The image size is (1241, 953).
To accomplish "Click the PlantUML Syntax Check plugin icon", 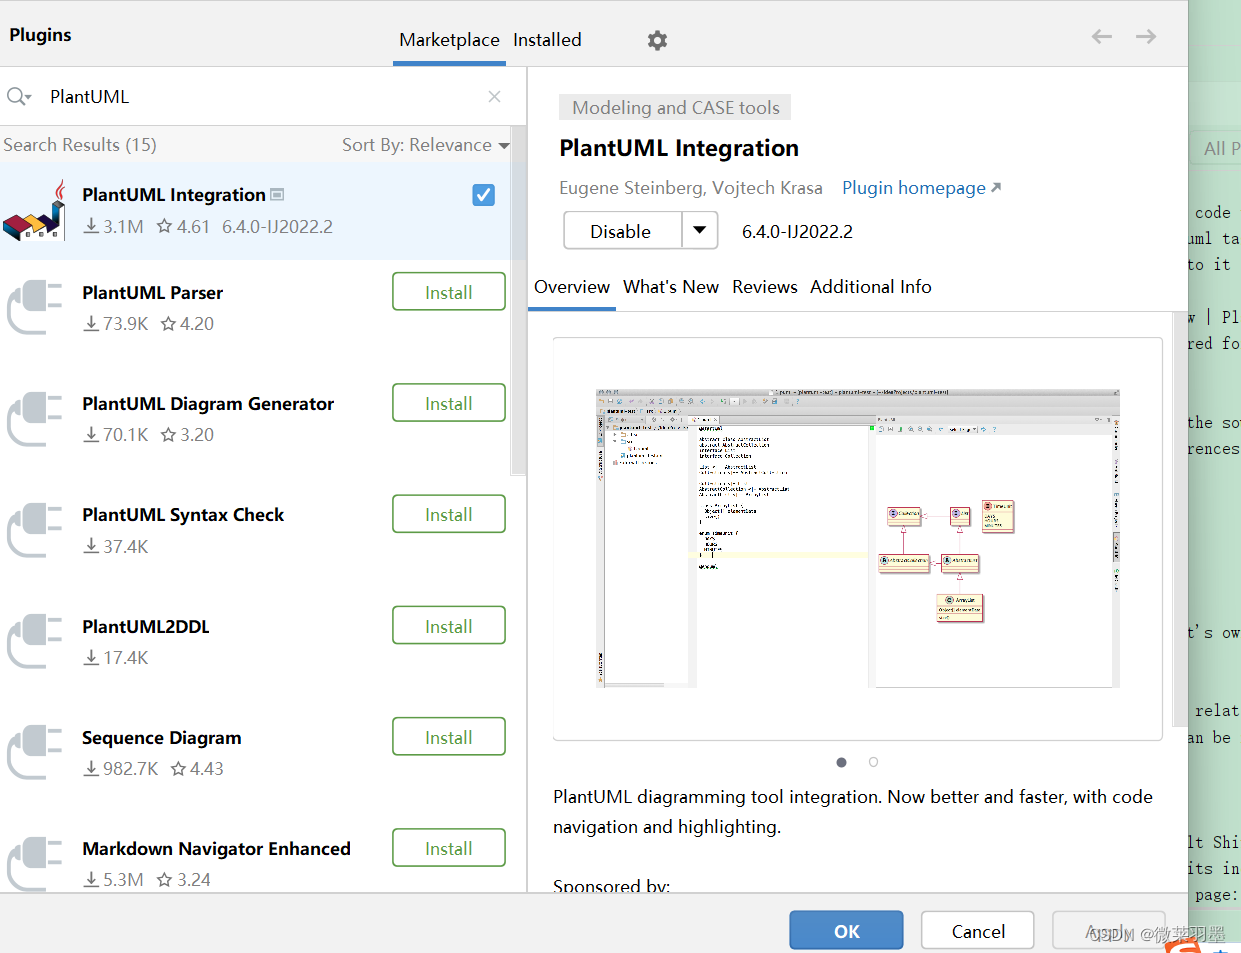I will point(35,529).
